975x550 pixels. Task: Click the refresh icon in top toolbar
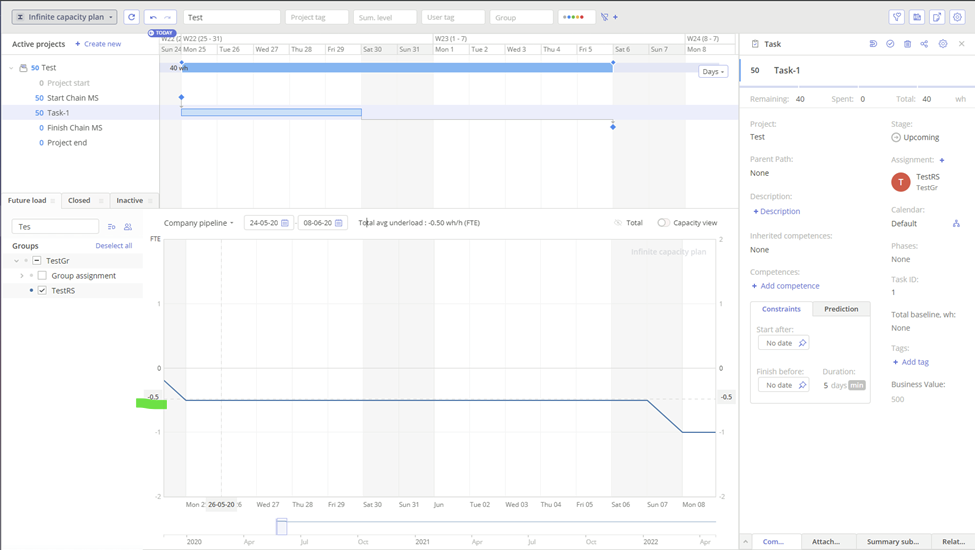(x=131, y=17)
